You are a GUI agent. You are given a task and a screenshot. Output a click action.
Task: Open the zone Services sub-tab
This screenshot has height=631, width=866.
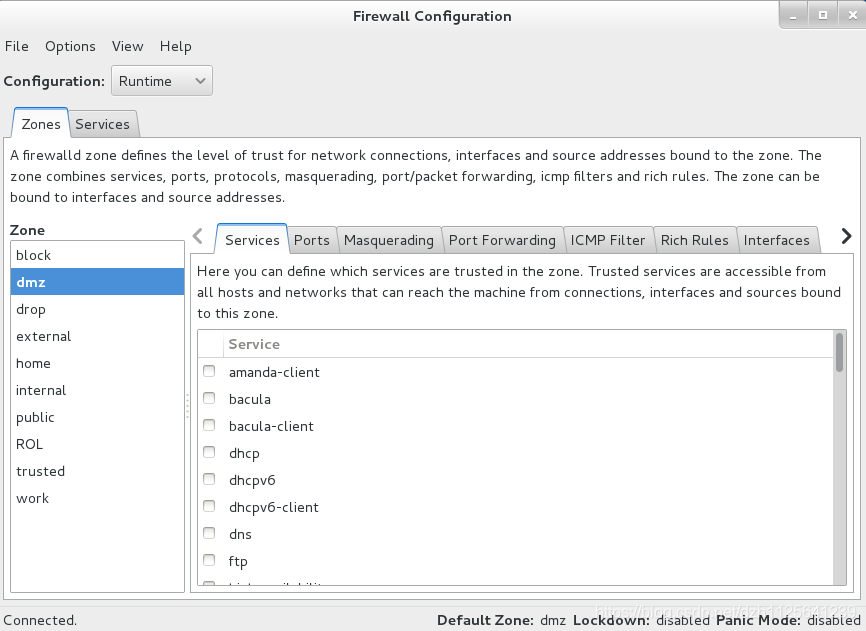point(252,240)
